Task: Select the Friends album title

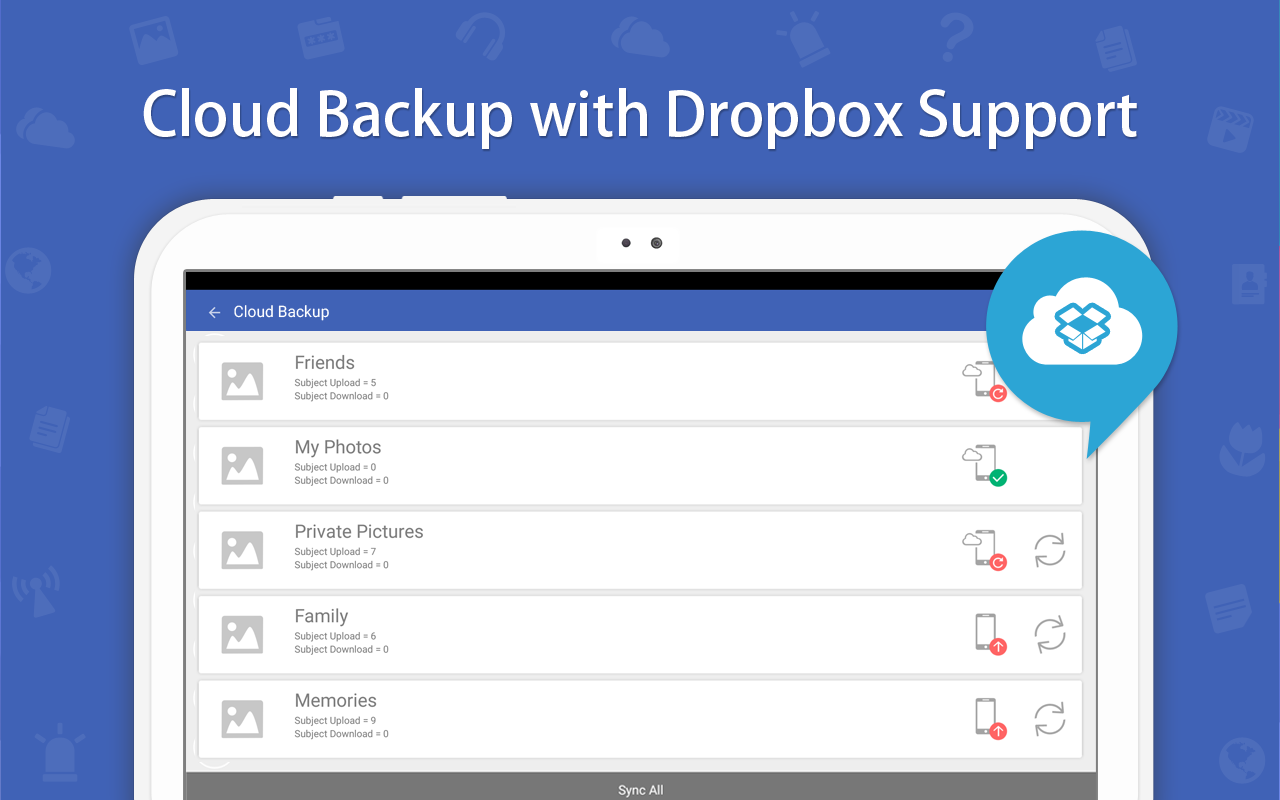Action: click(325, 363)
